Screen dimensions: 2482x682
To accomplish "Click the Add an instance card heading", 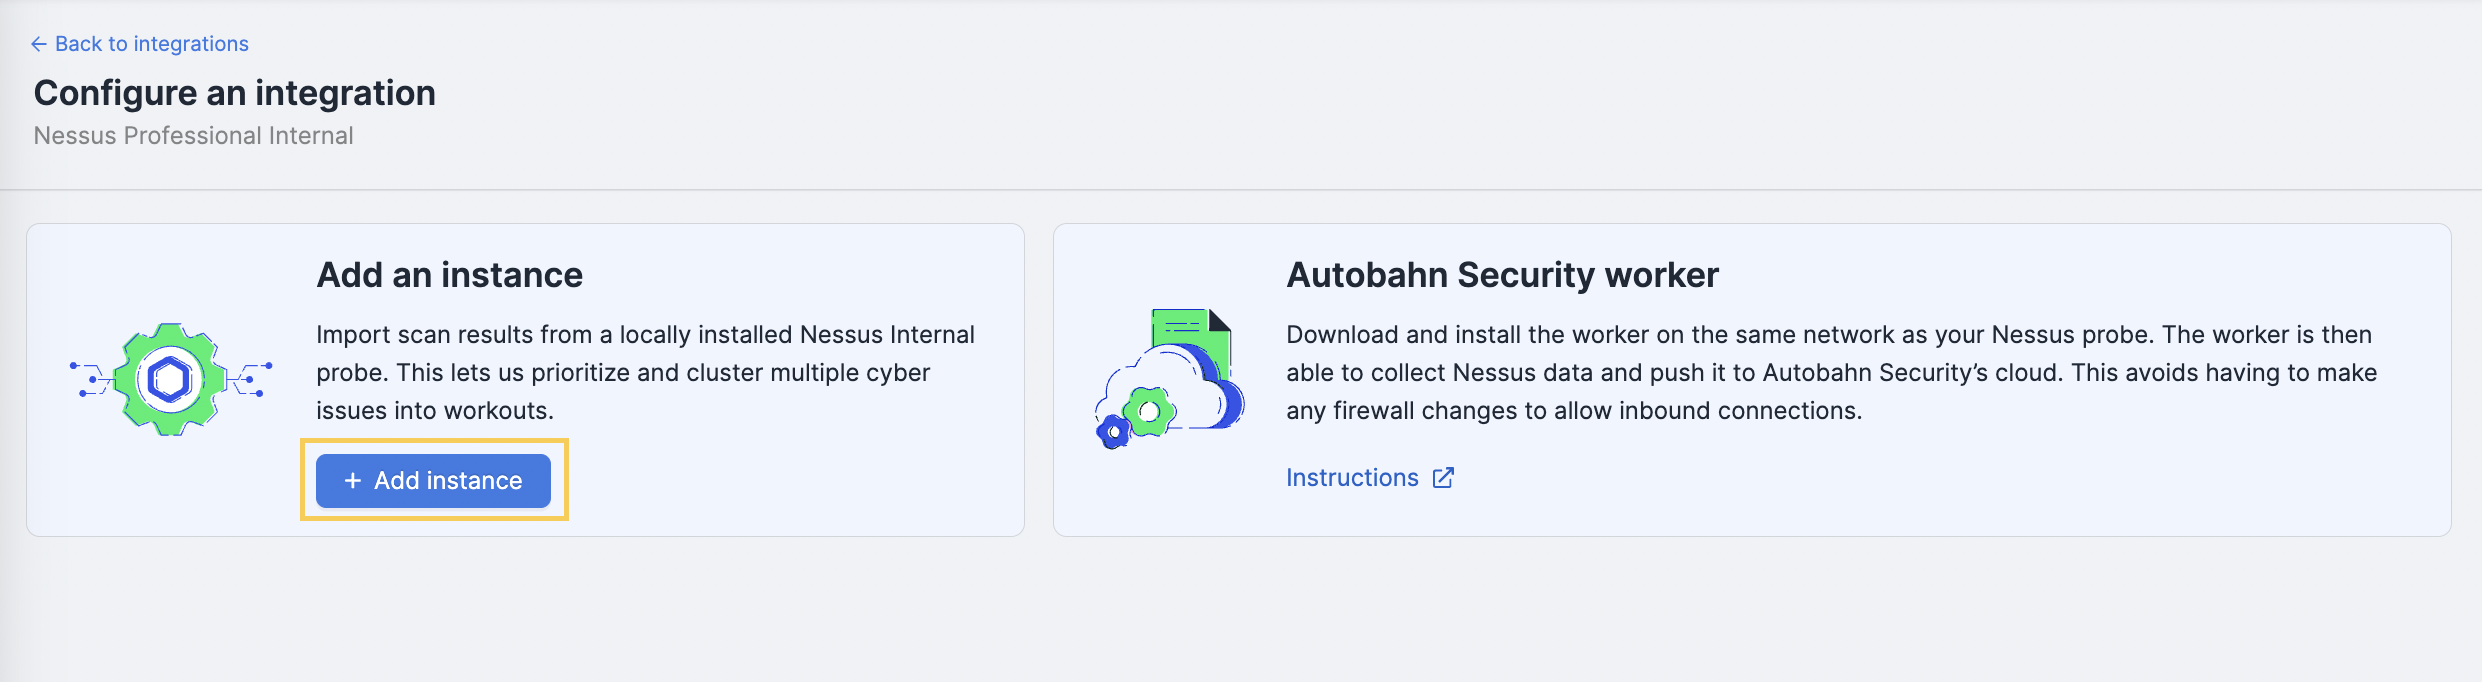I will coord(450,275).
